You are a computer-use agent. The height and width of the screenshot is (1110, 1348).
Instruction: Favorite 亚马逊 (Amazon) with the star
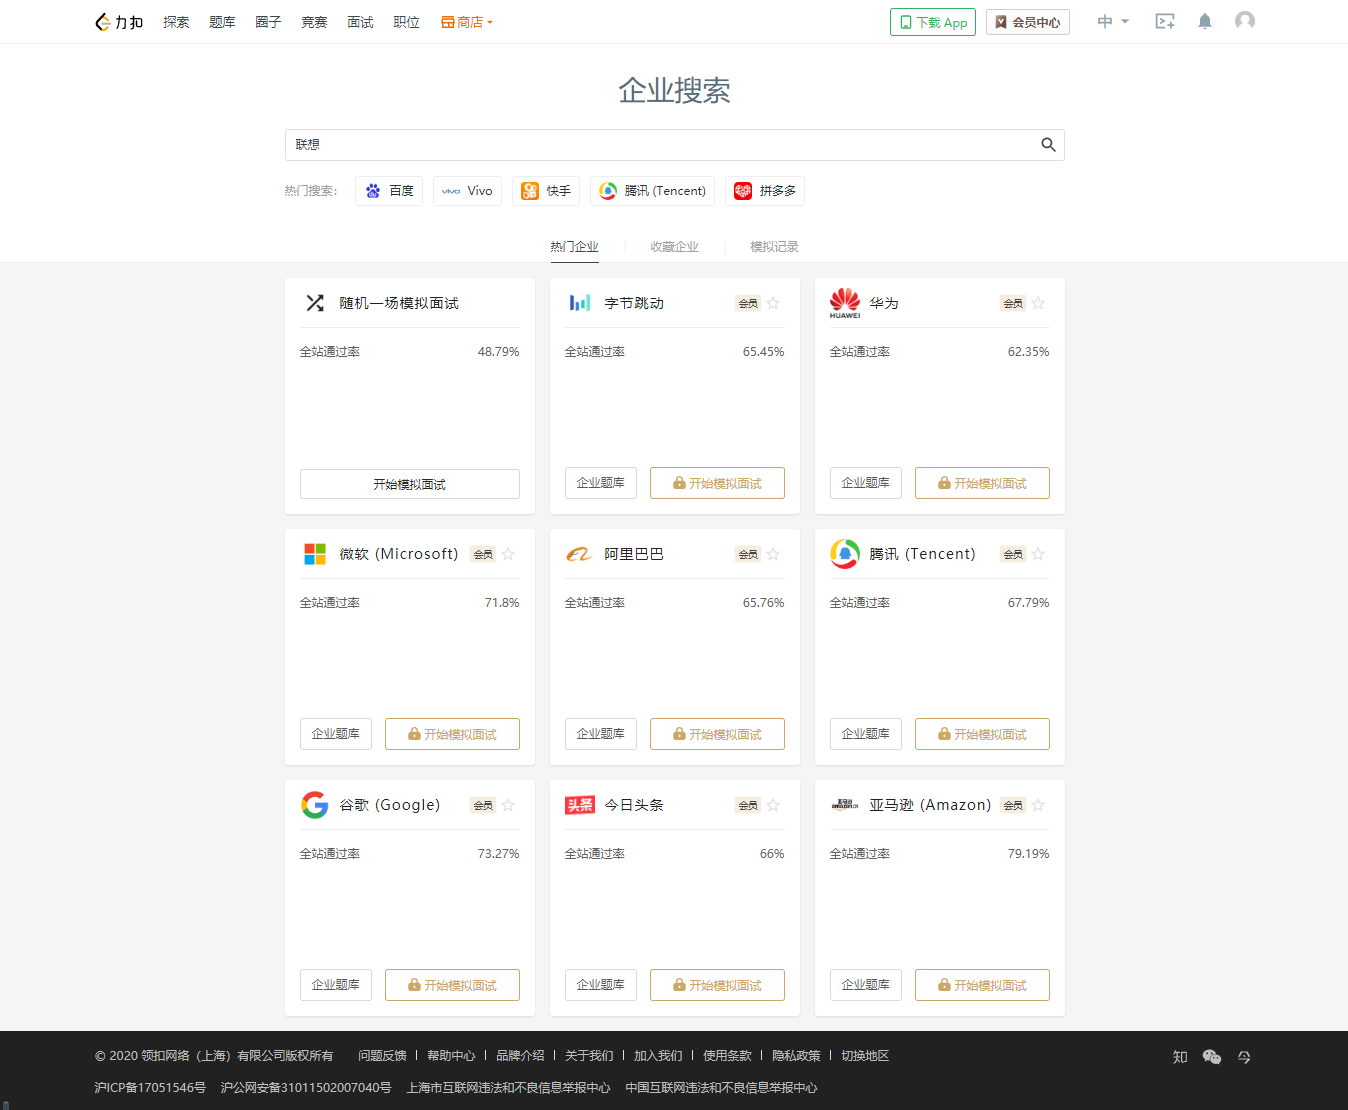tap(1038, 805)
